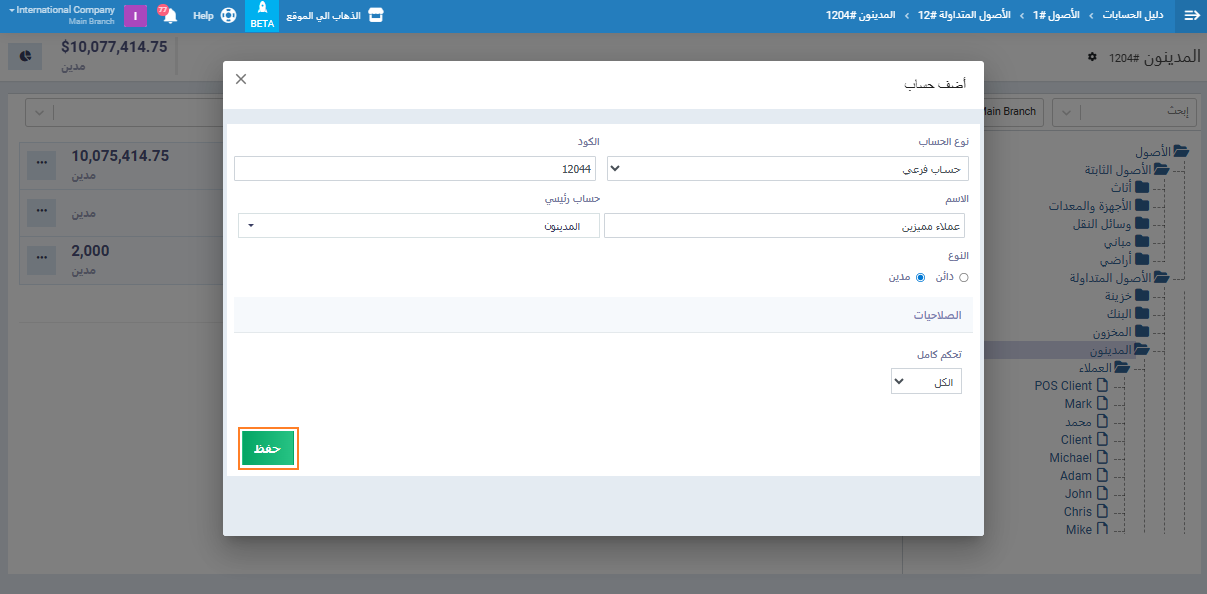Select the POS Client account in tree
The height and width of the screenshot is (594, 1207).
[x=1063, y=385]
